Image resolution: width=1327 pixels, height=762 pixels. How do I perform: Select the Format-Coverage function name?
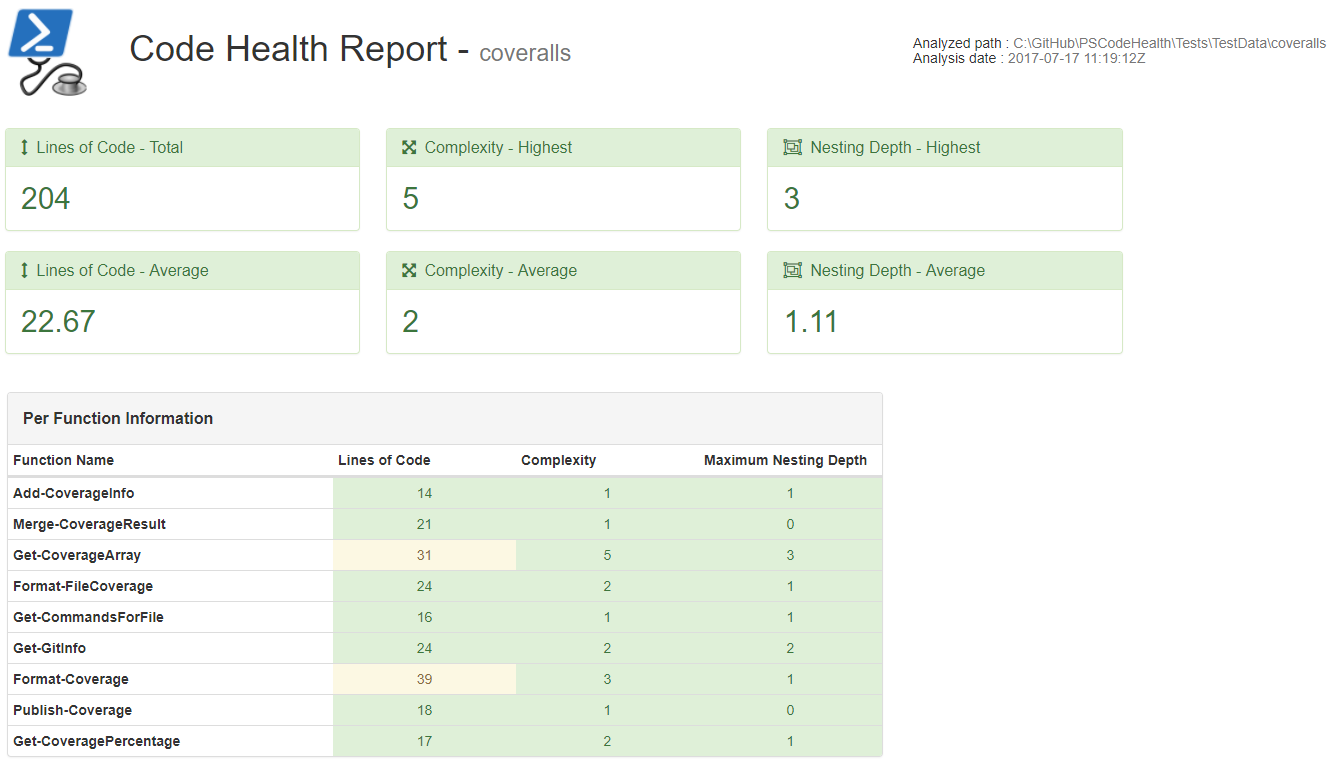pyautogui.click(x=71, y=679)
